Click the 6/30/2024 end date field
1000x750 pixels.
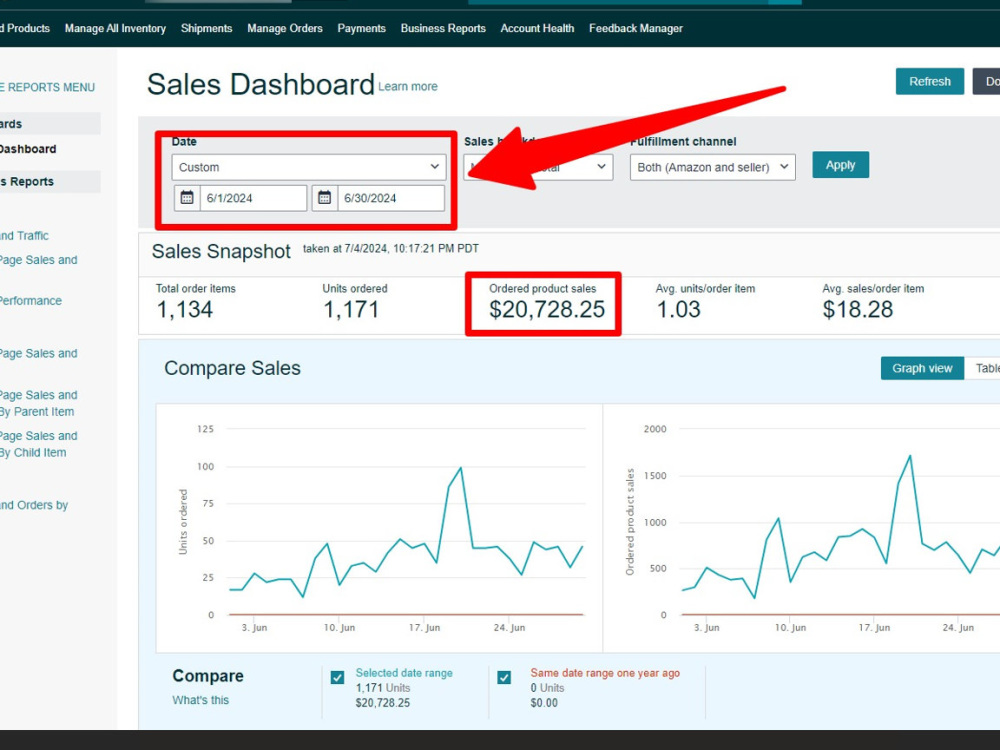pyautogui.click(x=391, y=198)
